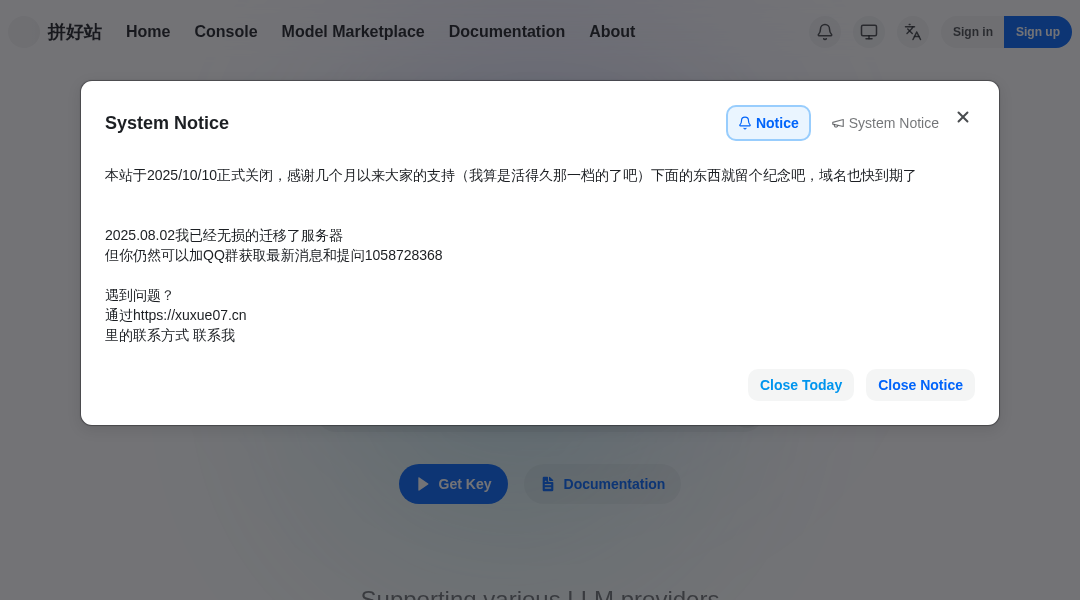Viewport: 1080px width, 600px height.
Task: Switch to the Notice tab in the dialog
Action: (x=768, y=123)
